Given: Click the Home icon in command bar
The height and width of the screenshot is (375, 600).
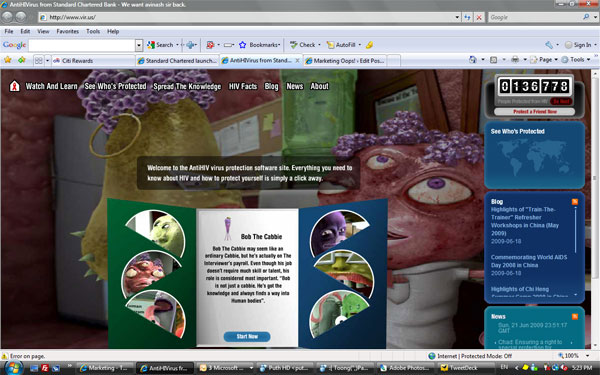Looking at the screenshot, I should [x=473, y=60].
